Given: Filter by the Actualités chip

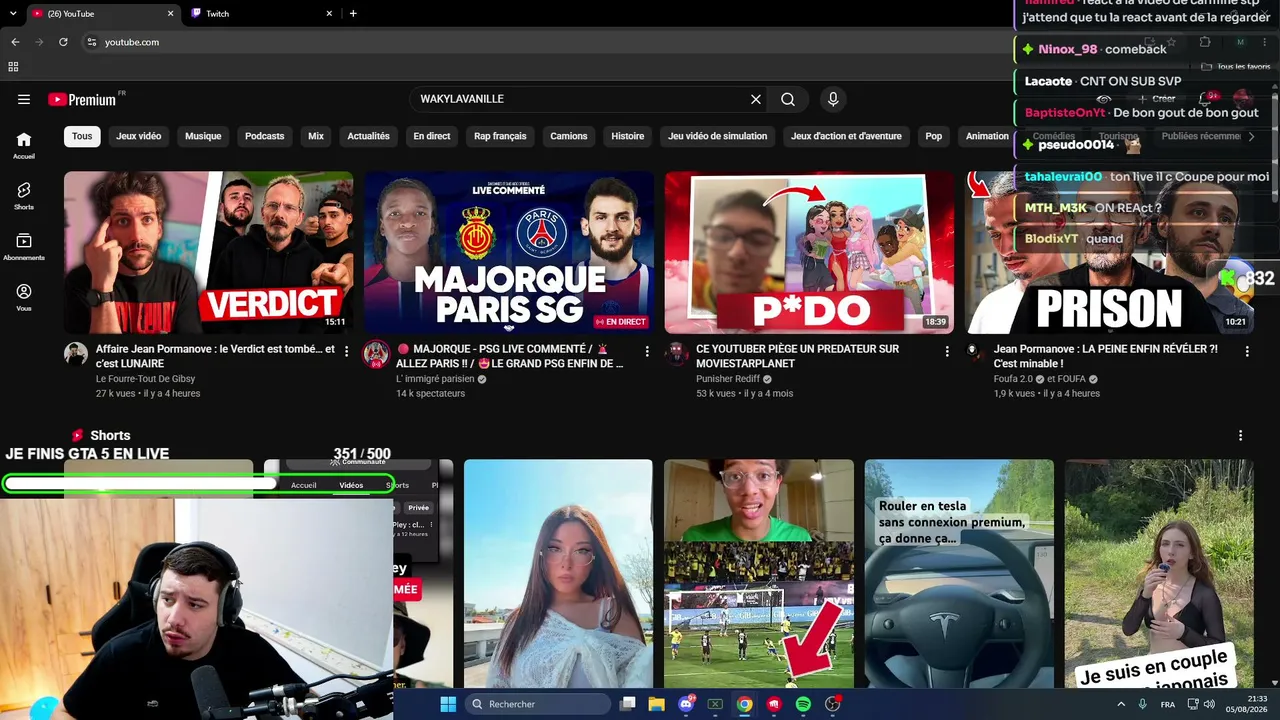Looking at the screenshot, I should (x=368, y=136).
